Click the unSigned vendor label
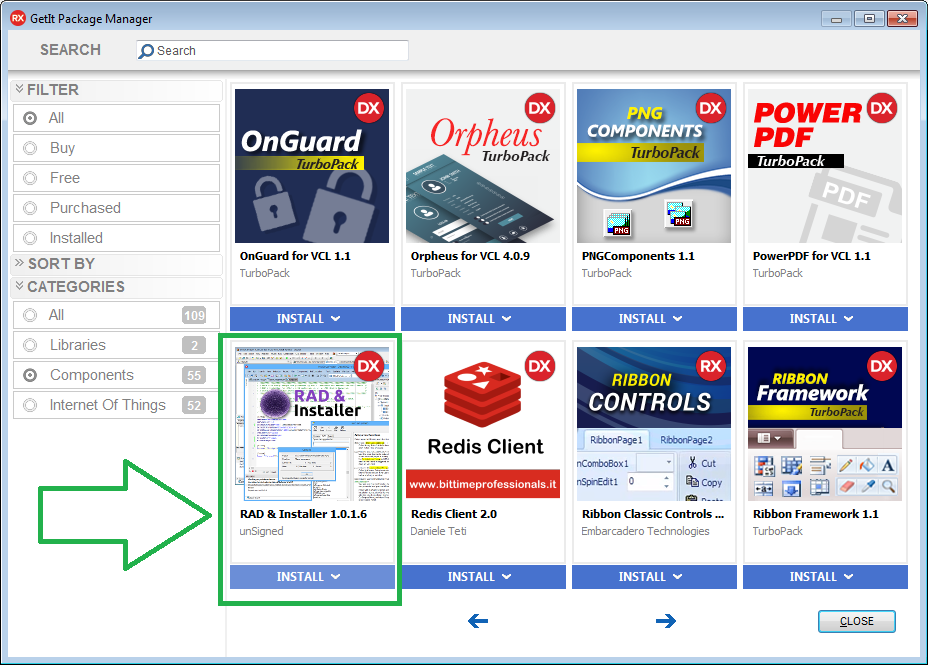The height and width of the screenshot is (665, 928). pos(261,531)
